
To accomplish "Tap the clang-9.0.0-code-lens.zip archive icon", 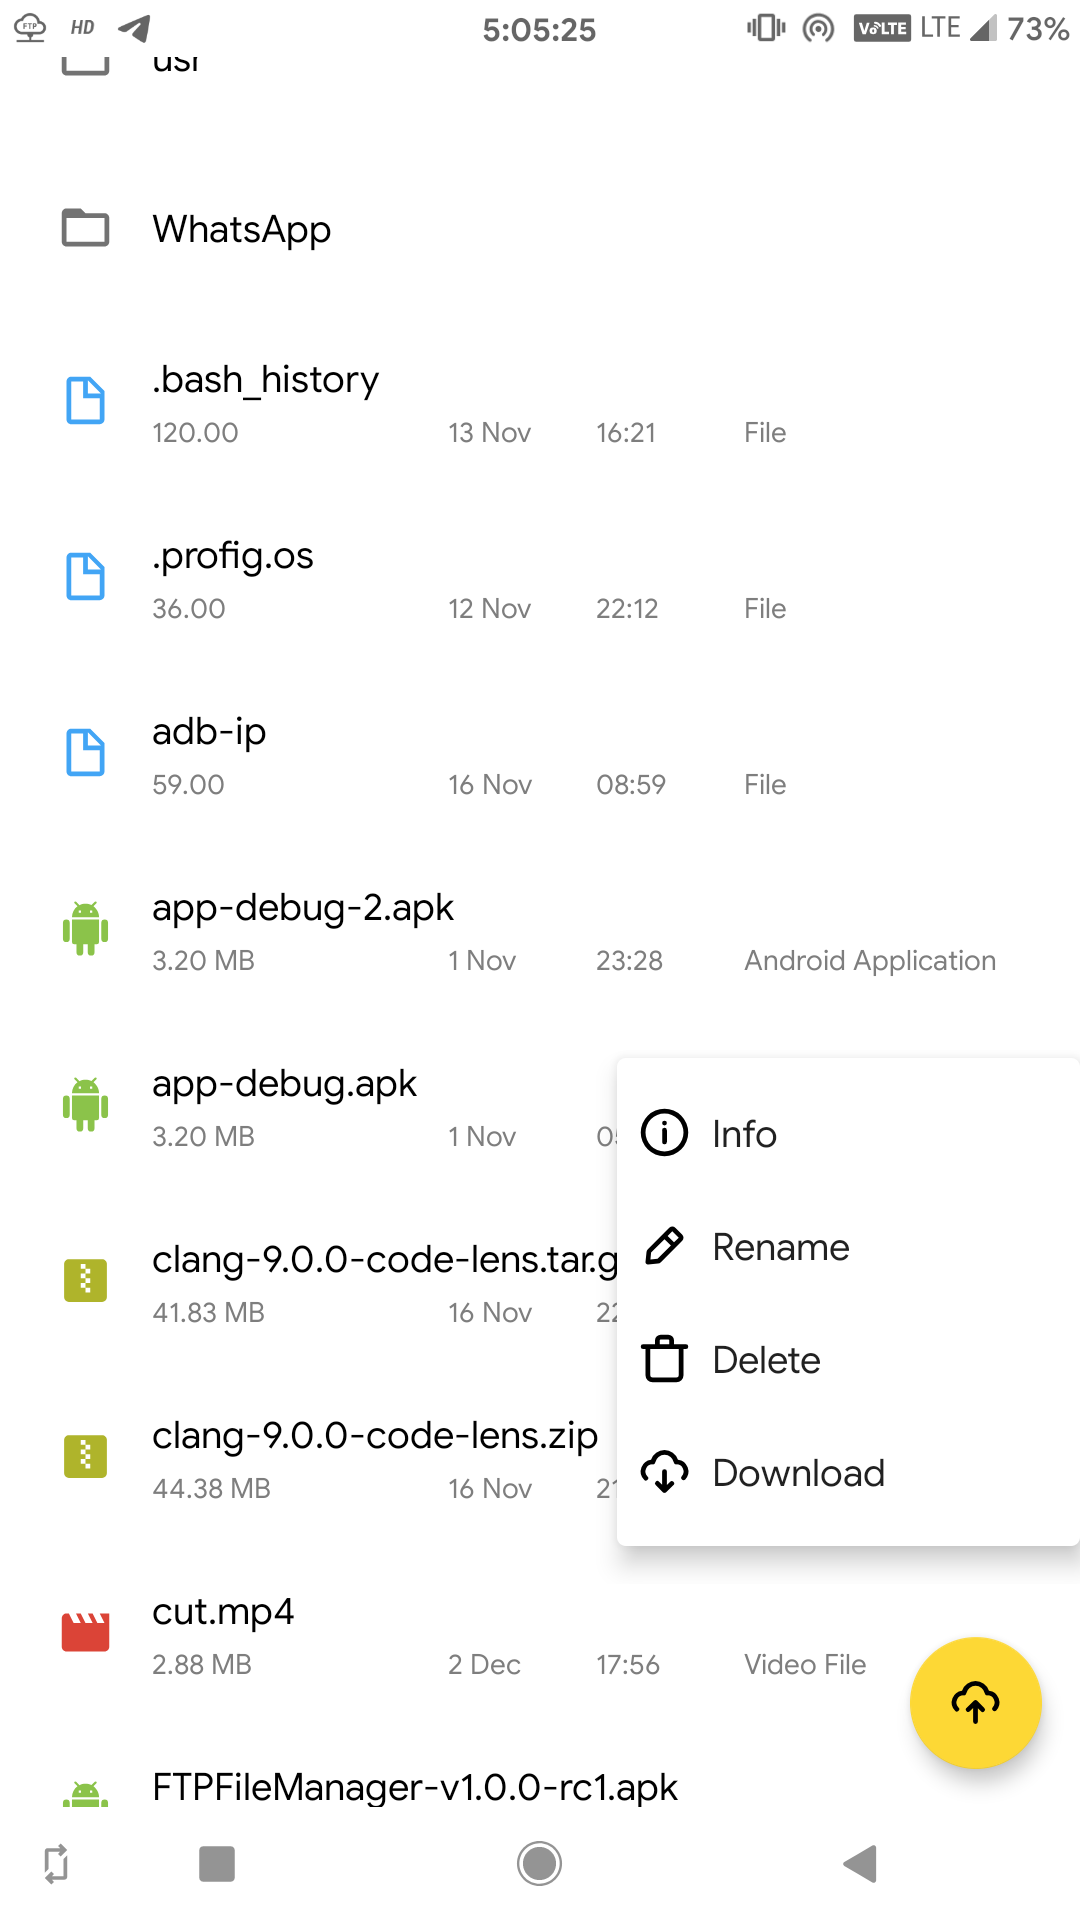I will pos(86,1456).
